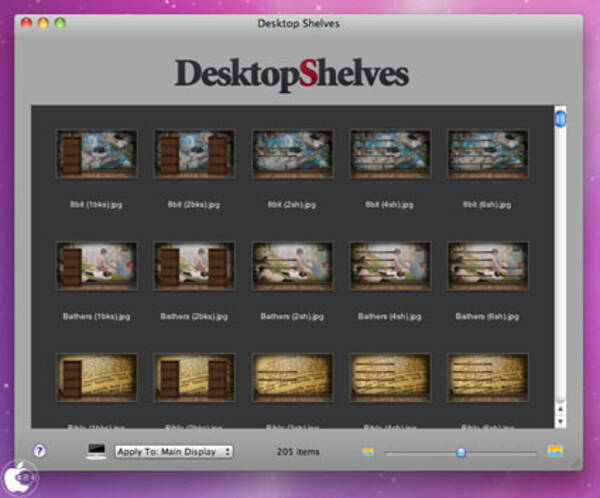This screenshot has height=498, width=600.
Task: Choose the 8bit (2sh).jpg wallpaper
Action: (x=292, y=153)
